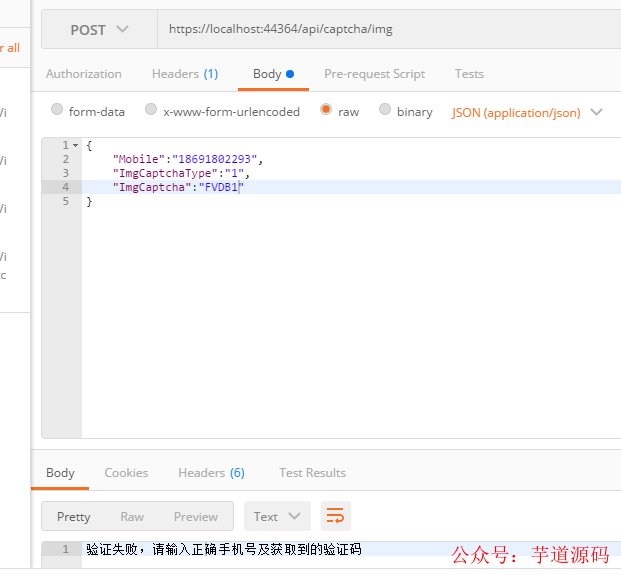Collapse the JSON block at line 1

tap(75, 145)
